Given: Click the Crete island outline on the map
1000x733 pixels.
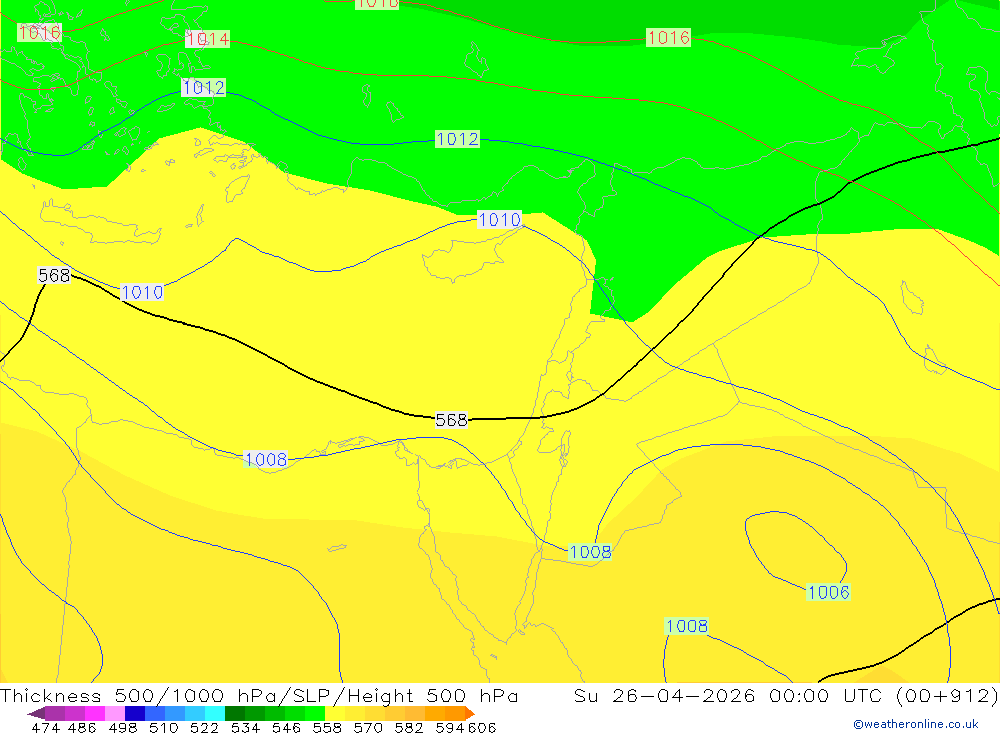Looking at the screenshot, I should [x=101, y=223].
